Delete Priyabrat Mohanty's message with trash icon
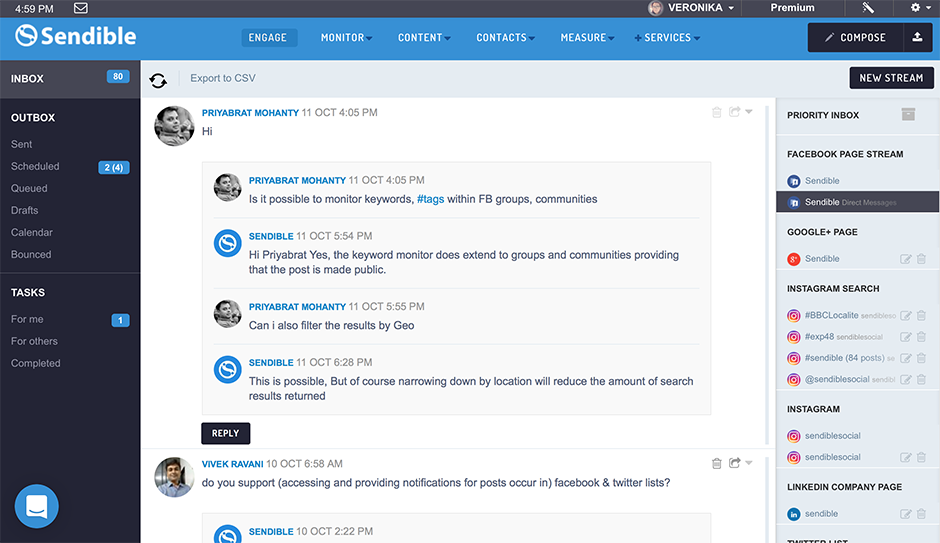 (x=716, y=112)
